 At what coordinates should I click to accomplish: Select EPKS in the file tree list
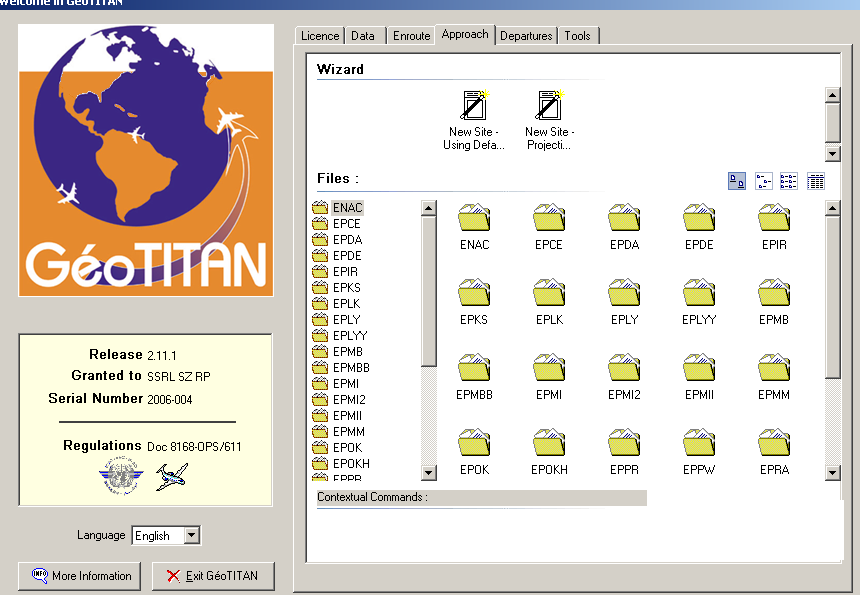click(347, 287)
